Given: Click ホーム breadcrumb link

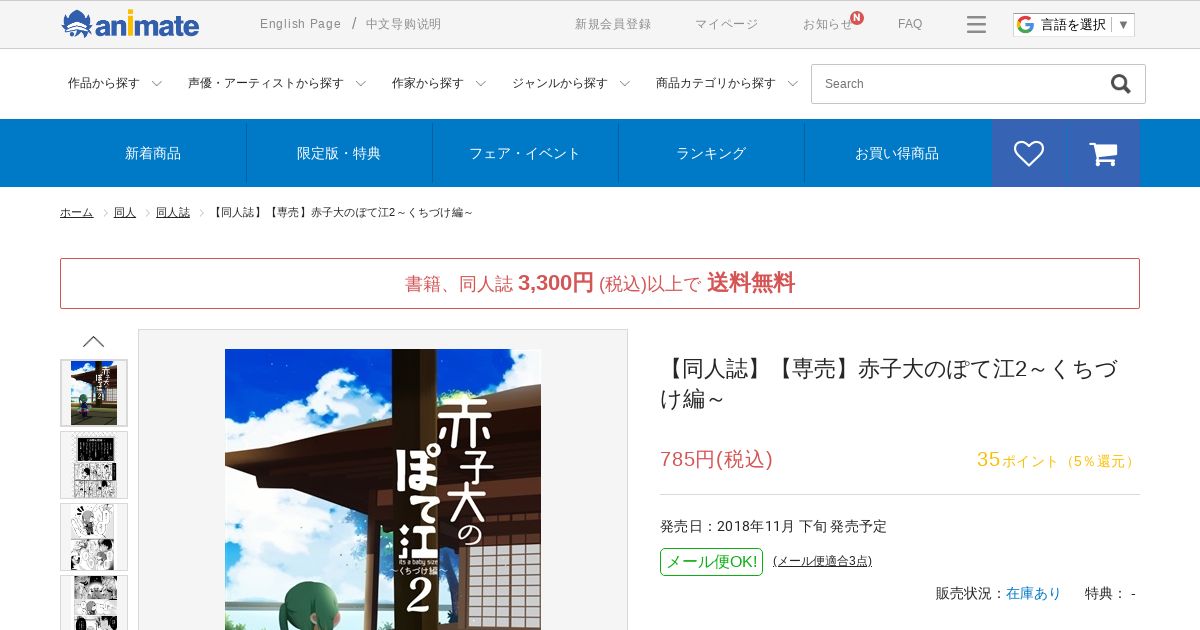Looking at the screenshot, I should (x=76, y=212).
